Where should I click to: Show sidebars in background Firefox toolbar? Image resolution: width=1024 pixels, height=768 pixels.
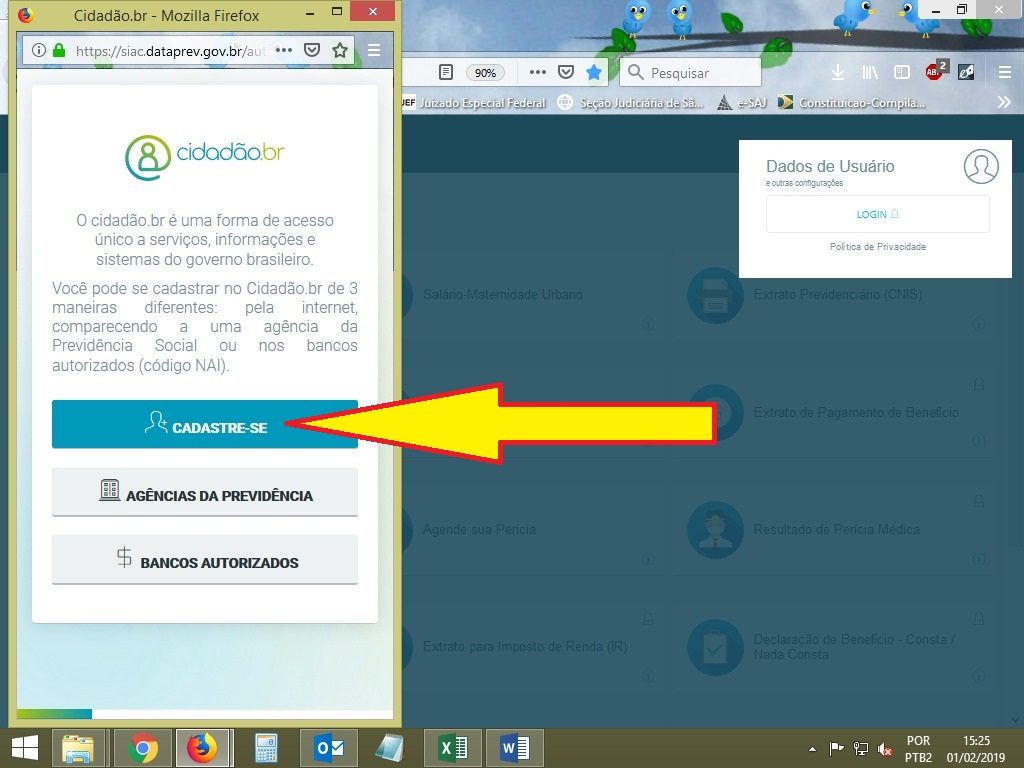coord(902,72)
